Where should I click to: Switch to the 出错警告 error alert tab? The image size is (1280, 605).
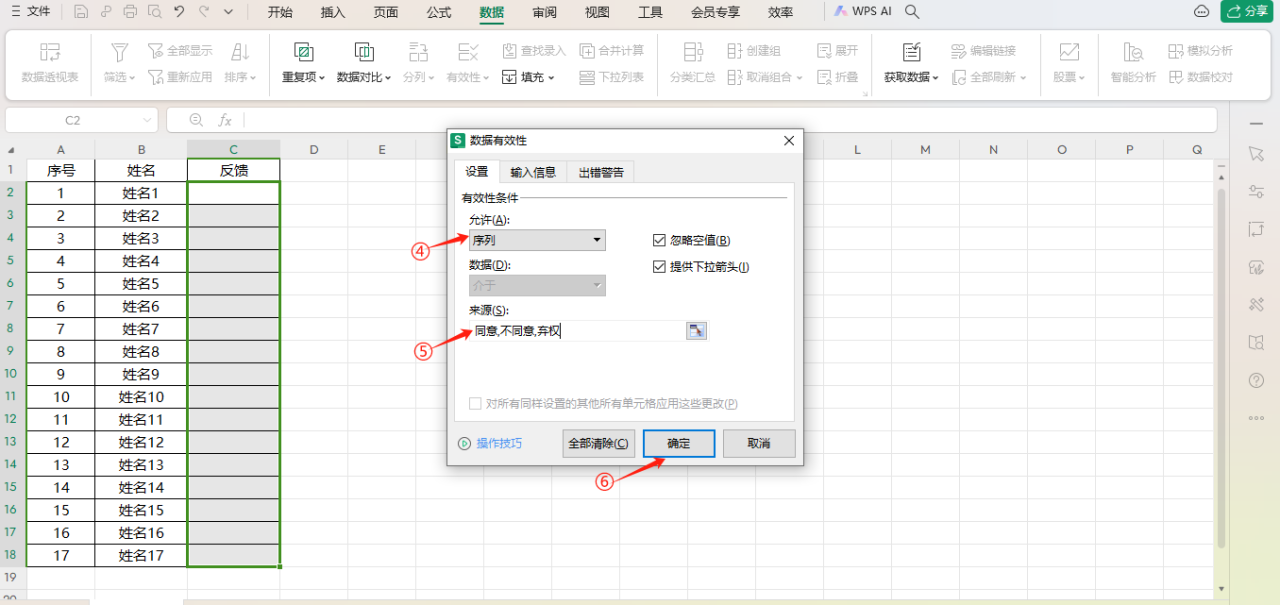click(x=601, y=172)
